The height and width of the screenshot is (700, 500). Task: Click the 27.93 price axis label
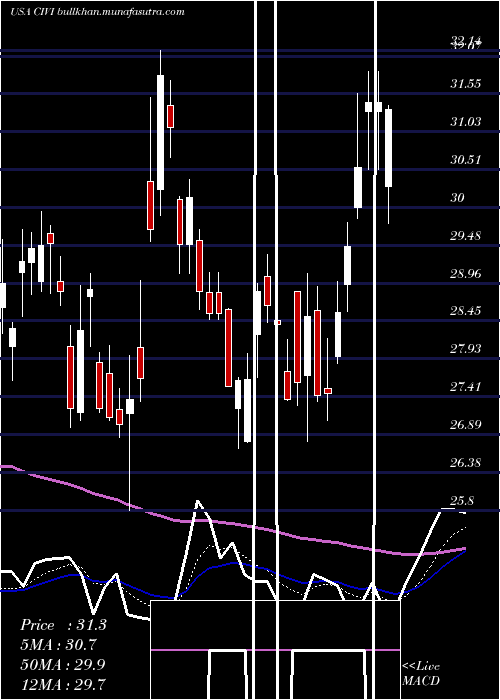pyautogui.click(x=466, y=348)
